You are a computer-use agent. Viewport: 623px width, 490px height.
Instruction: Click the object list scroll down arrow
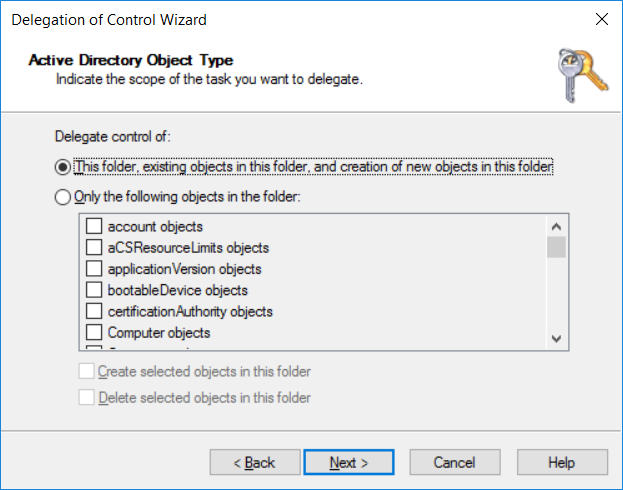(x=556, y=339)
